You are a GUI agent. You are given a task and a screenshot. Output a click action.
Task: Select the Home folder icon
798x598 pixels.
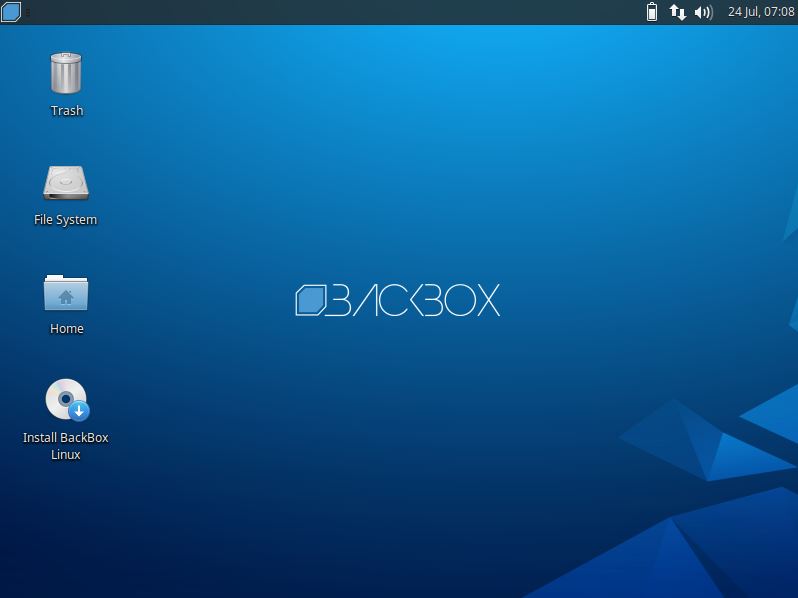(66, 292)
